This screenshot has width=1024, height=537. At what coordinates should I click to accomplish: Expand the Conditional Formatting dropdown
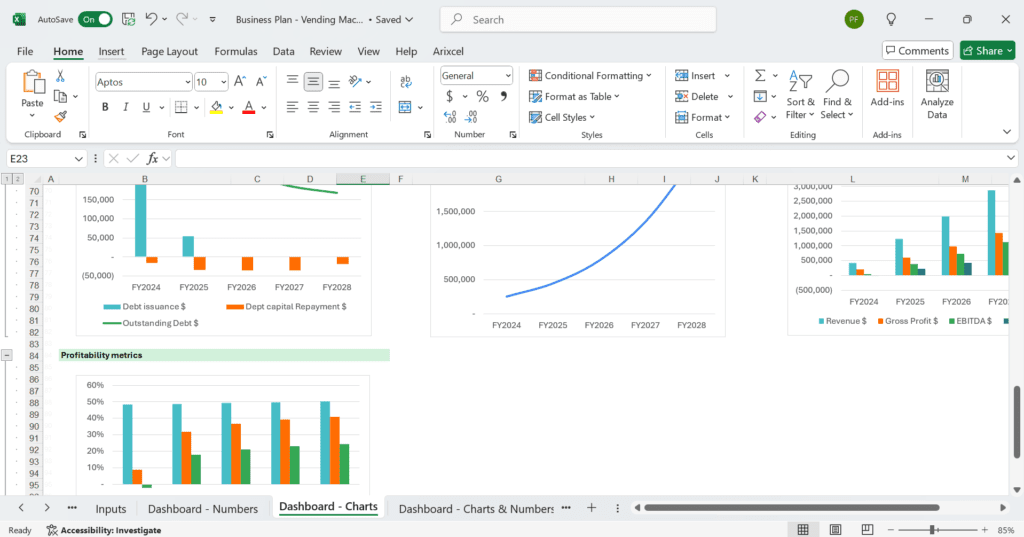click(x=590, y=76)
